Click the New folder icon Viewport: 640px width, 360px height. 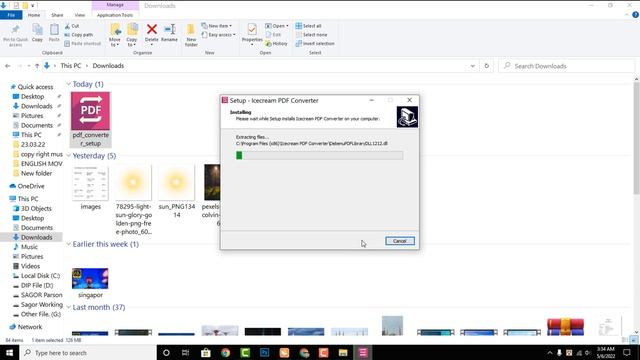191,29
